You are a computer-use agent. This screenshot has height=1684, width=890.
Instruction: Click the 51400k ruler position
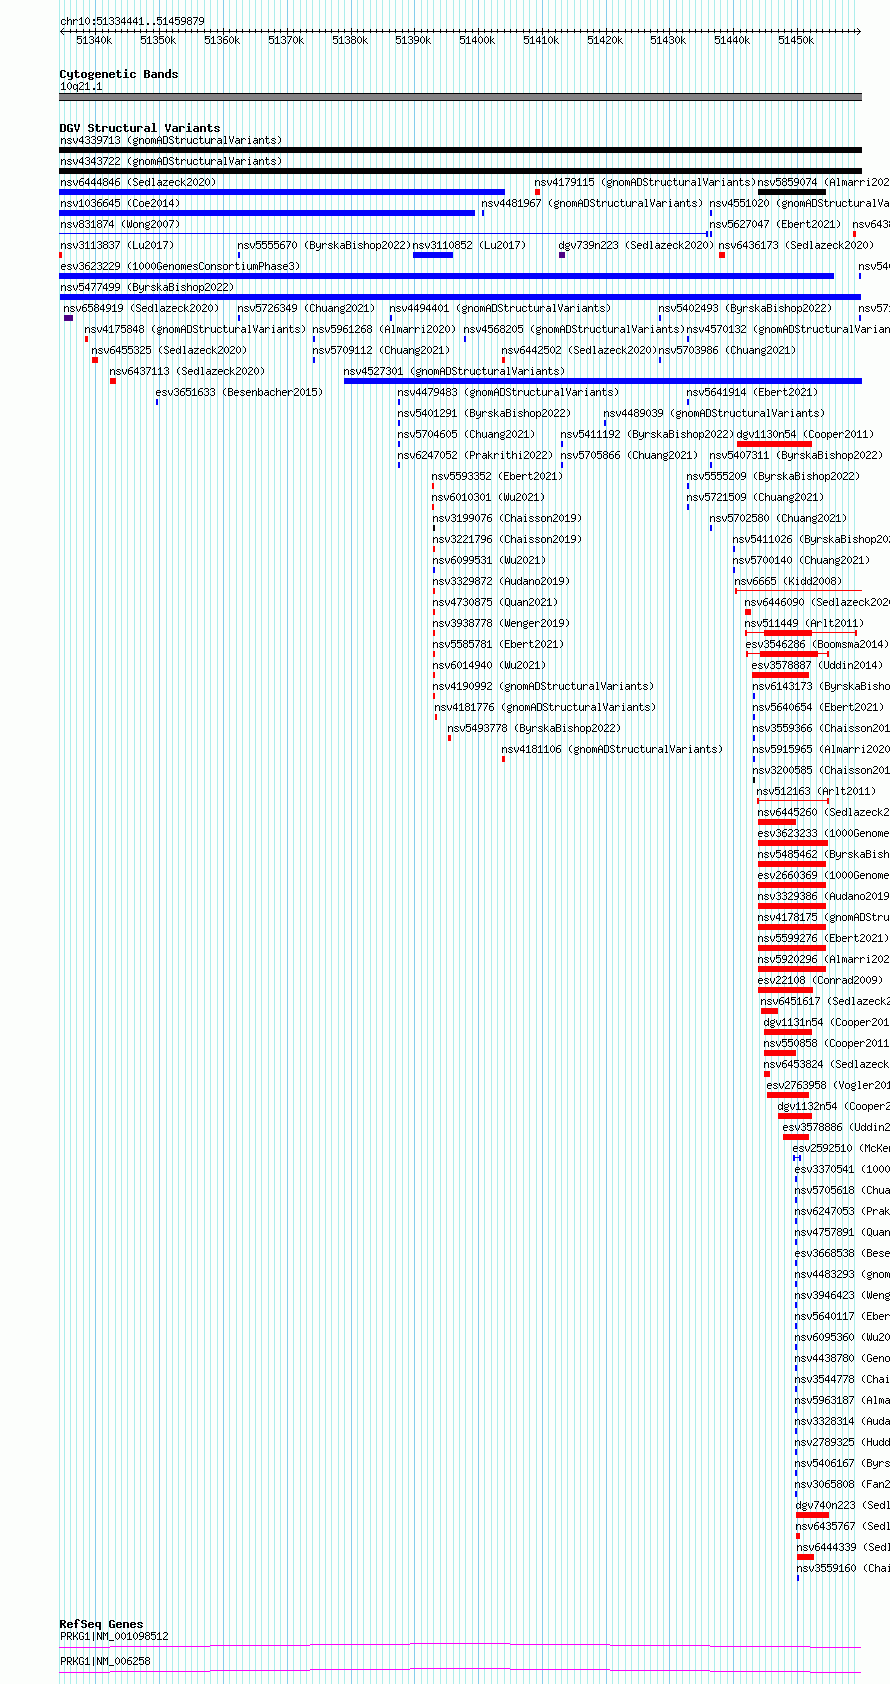477,40
